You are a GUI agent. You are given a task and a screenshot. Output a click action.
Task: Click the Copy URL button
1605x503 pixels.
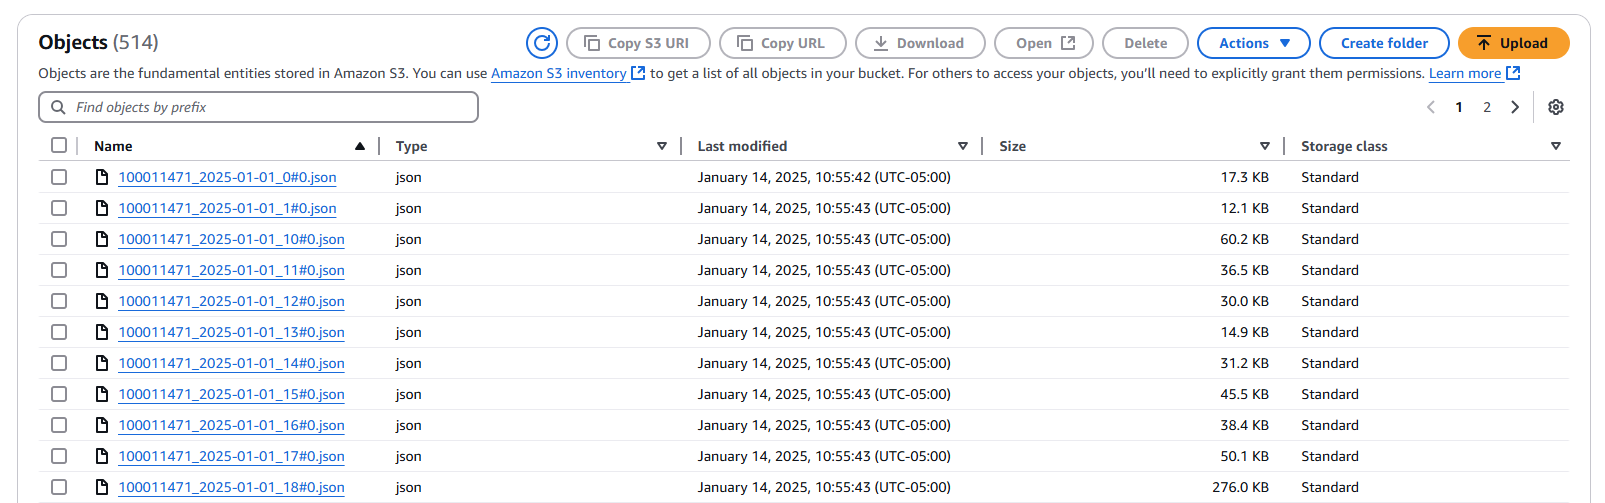point(782,43)
